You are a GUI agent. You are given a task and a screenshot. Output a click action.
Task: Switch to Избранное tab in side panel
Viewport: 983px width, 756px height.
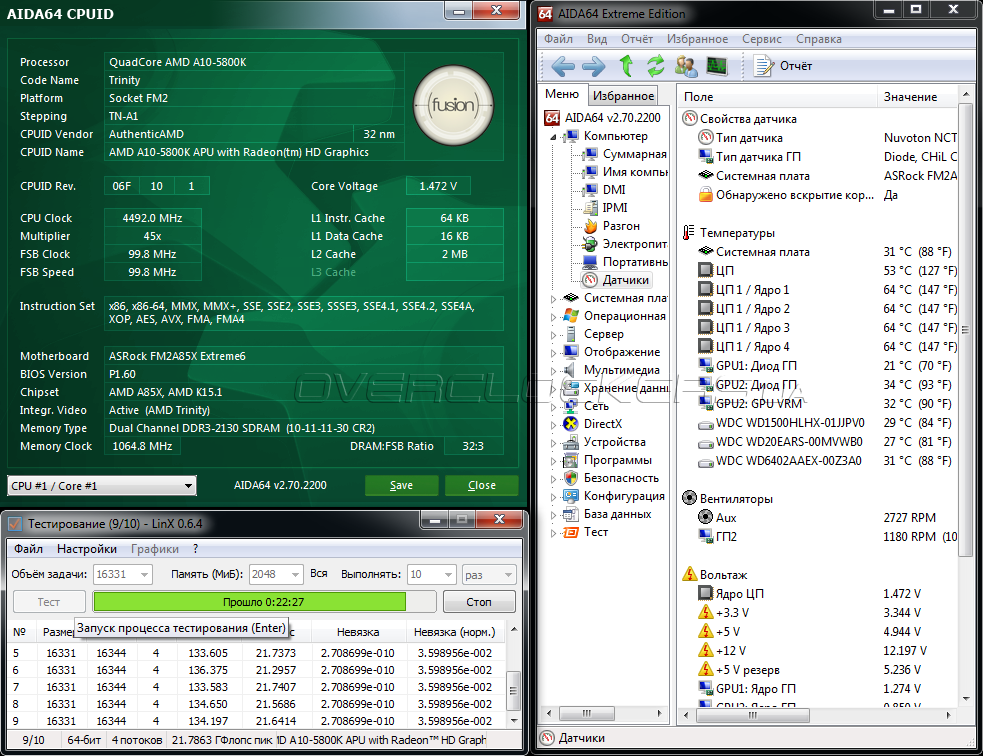[623, 95]
